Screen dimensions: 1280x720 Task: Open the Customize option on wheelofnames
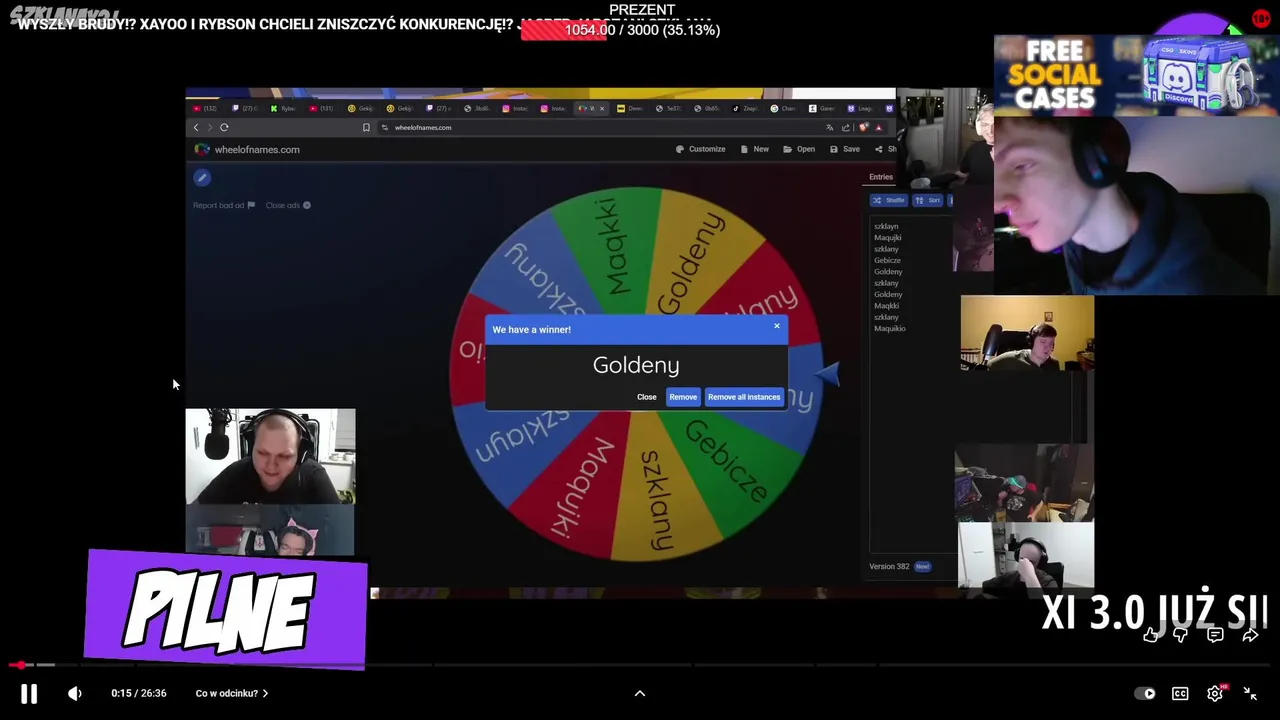(x=701, y=149)
